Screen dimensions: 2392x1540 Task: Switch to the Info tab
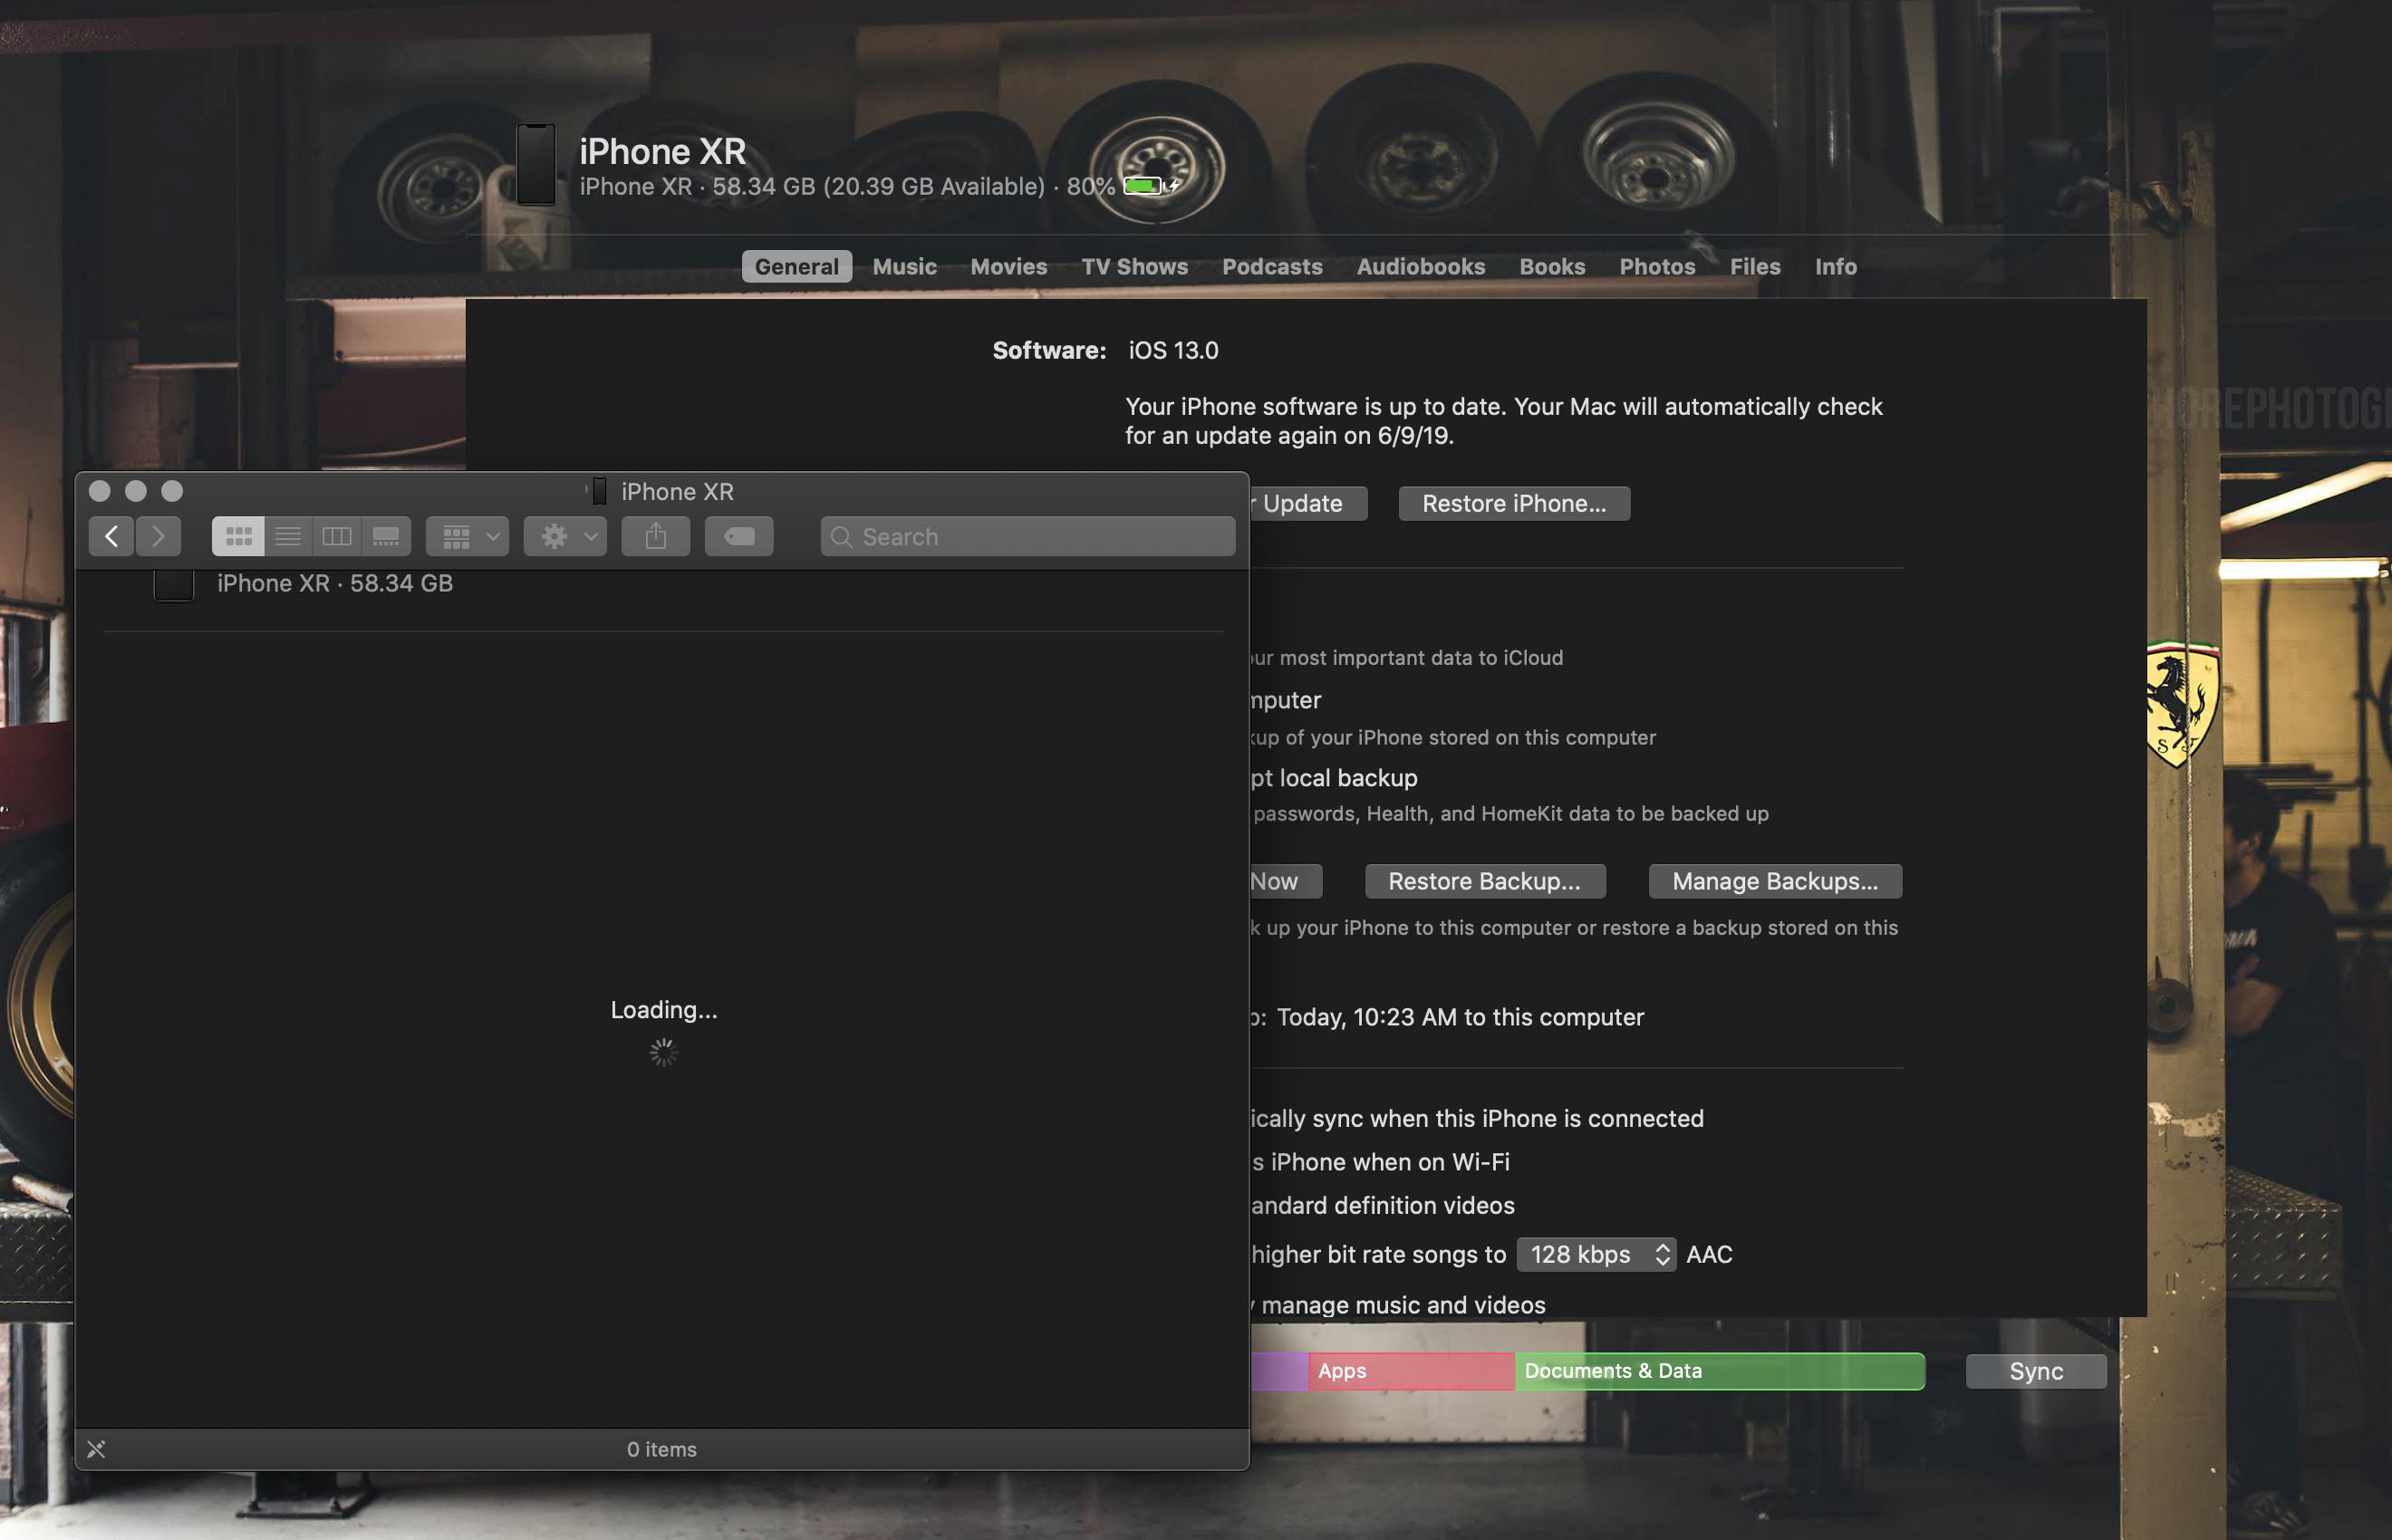(x=1837, y=266)
